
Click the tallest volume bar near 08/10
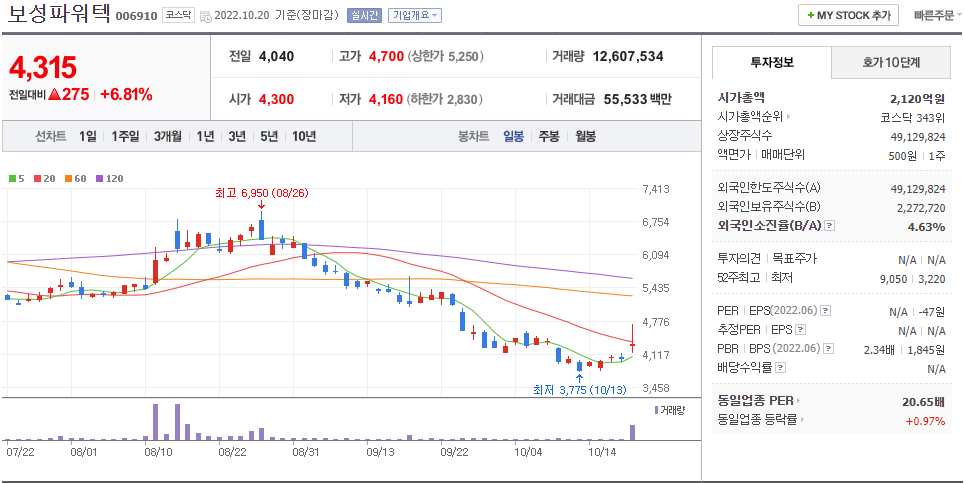coord(156,422)
